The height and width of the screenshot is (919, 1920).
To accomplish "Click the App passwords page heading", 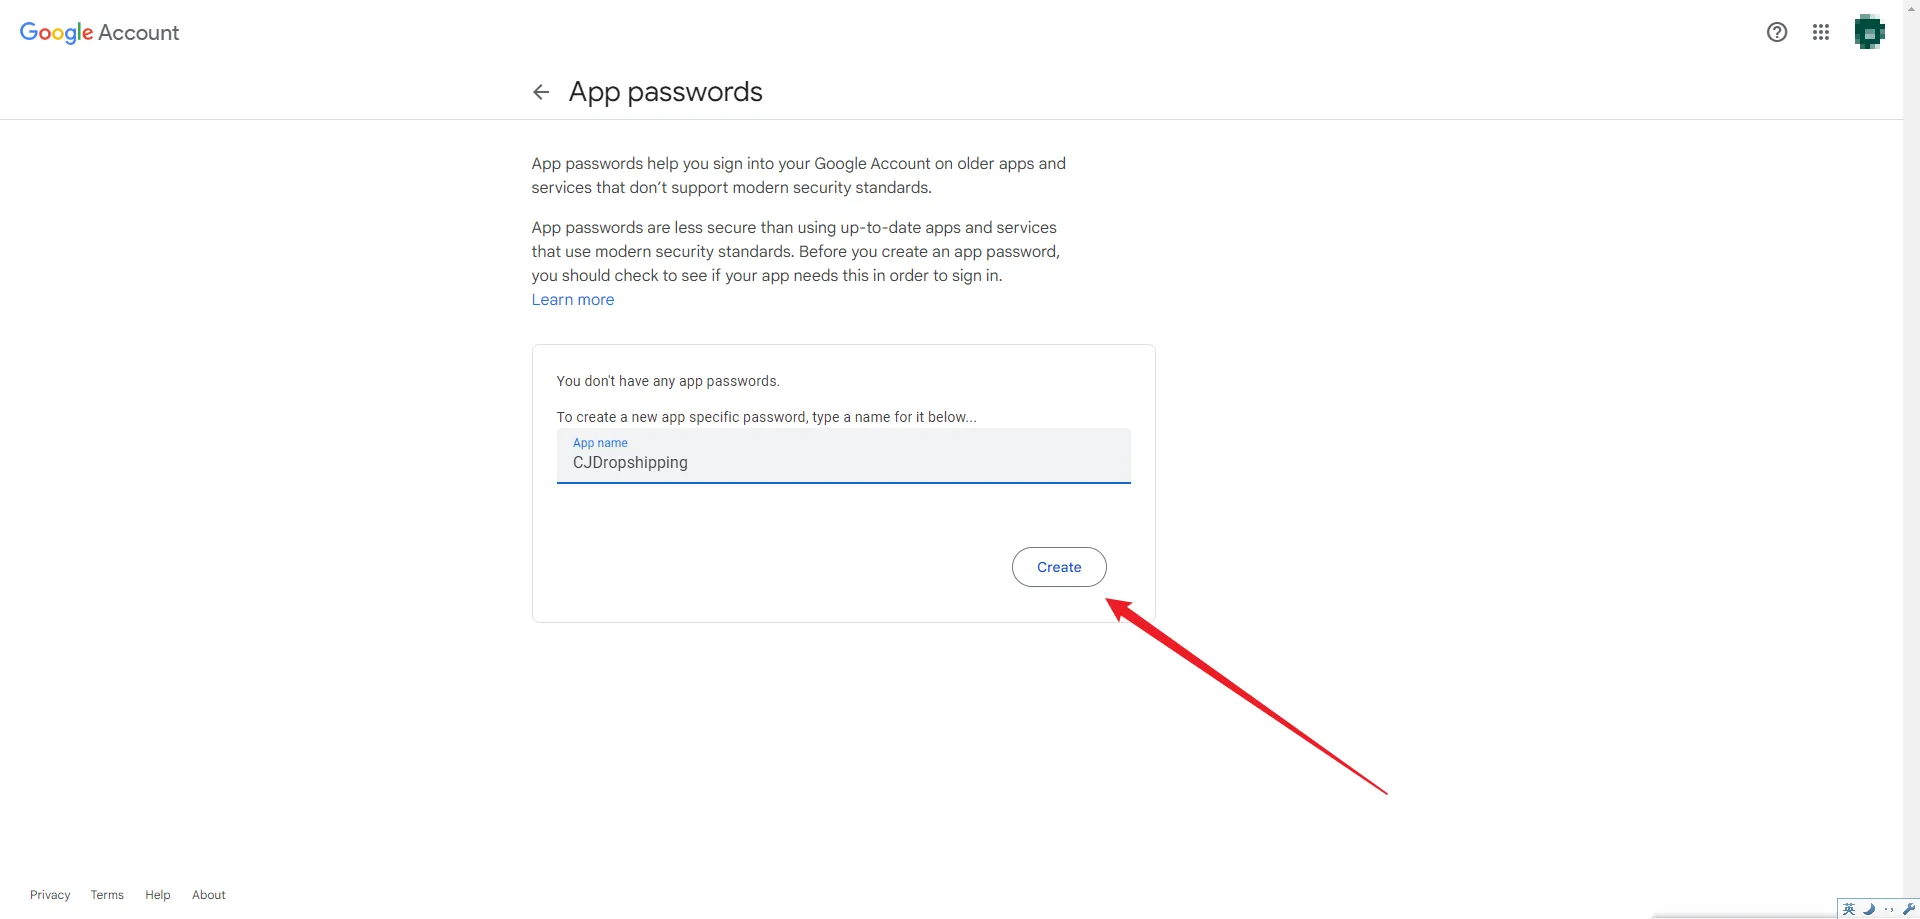I will click(x=665, y=92).
